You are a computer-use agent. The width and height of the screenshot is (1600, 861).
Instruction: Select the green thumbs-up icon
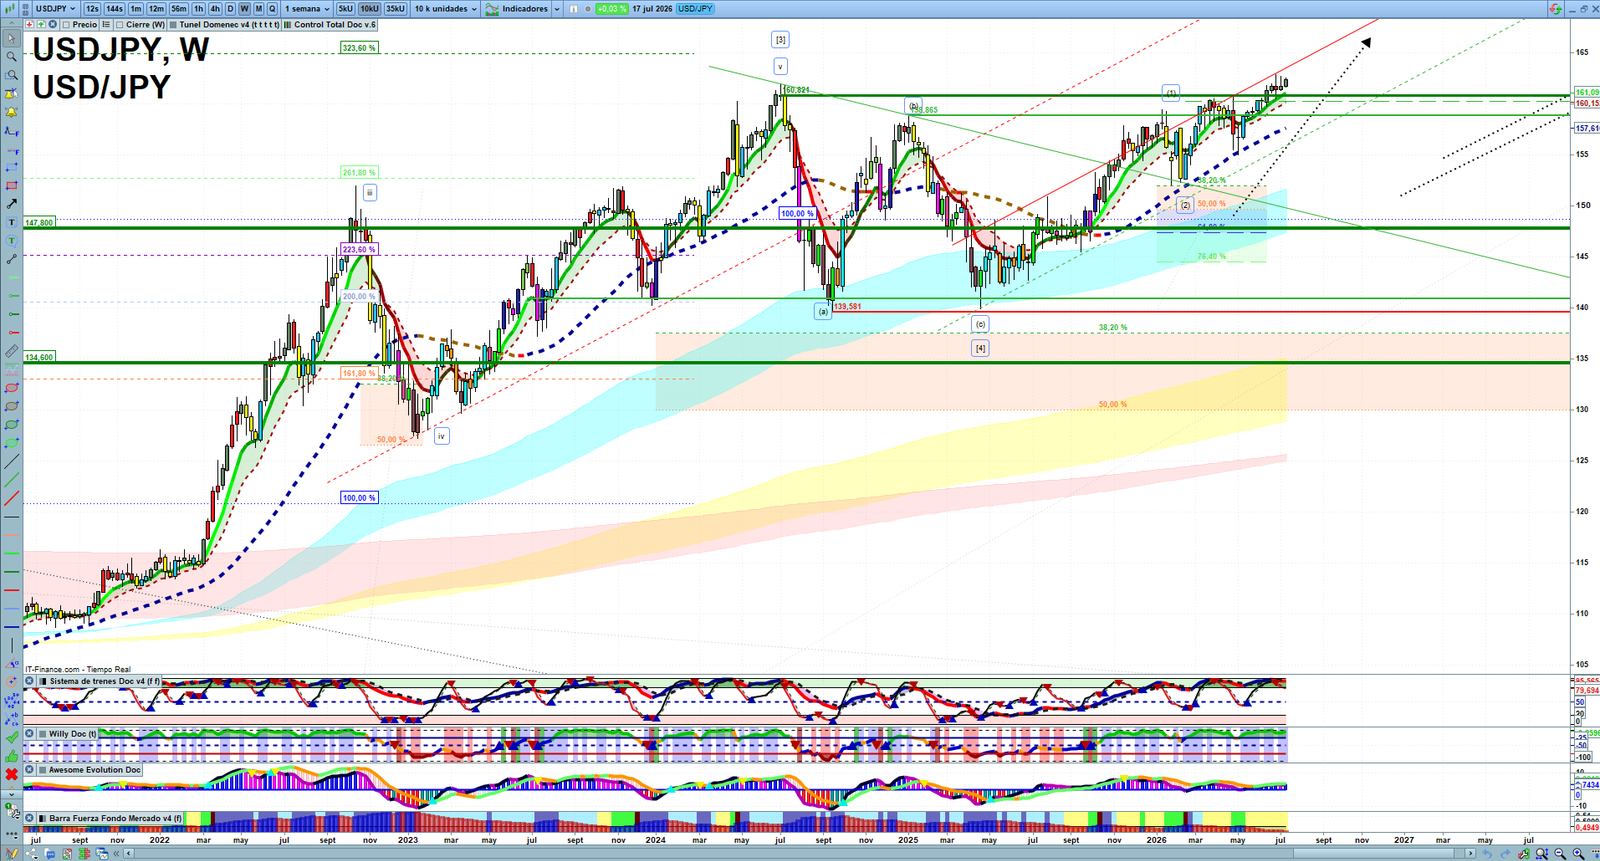(12, 756)
